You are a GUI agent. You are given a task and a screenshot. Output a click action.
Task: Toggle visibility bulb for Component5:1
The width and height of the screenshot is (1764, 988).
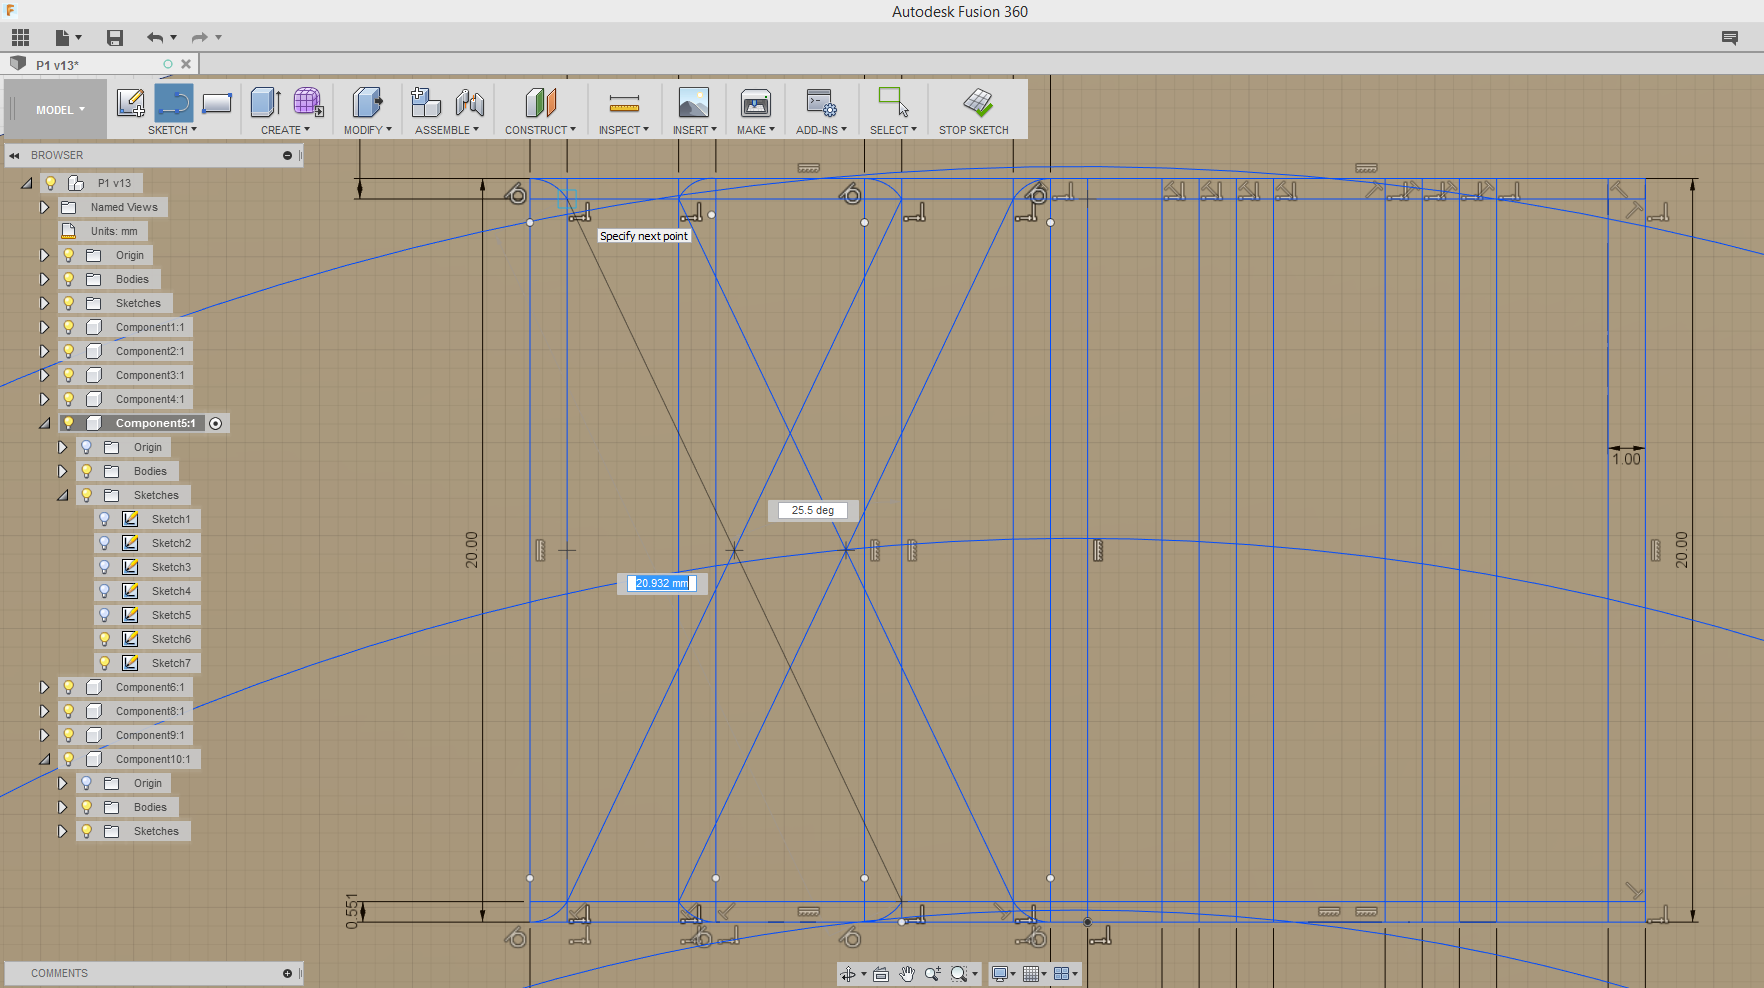[68, 423]
